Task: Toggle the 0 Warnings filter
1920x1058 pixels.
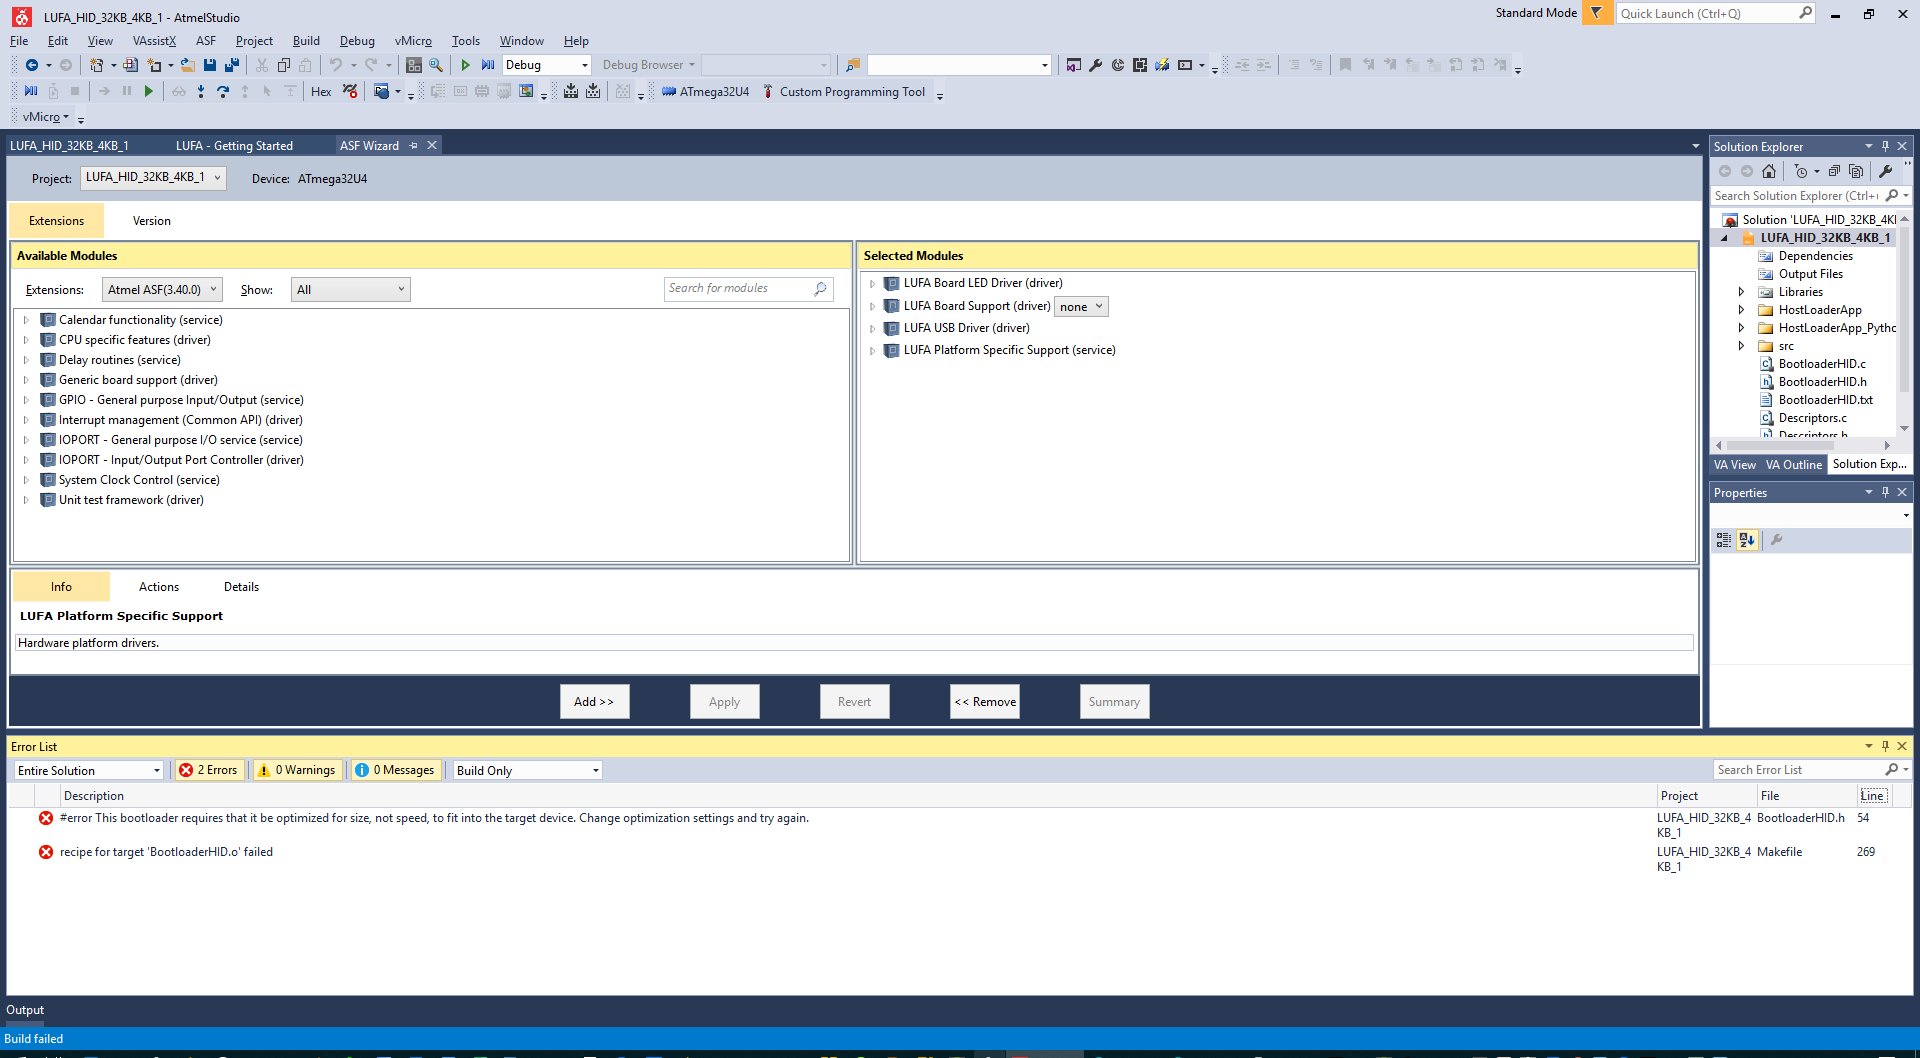Action: (x=297, y=770)
